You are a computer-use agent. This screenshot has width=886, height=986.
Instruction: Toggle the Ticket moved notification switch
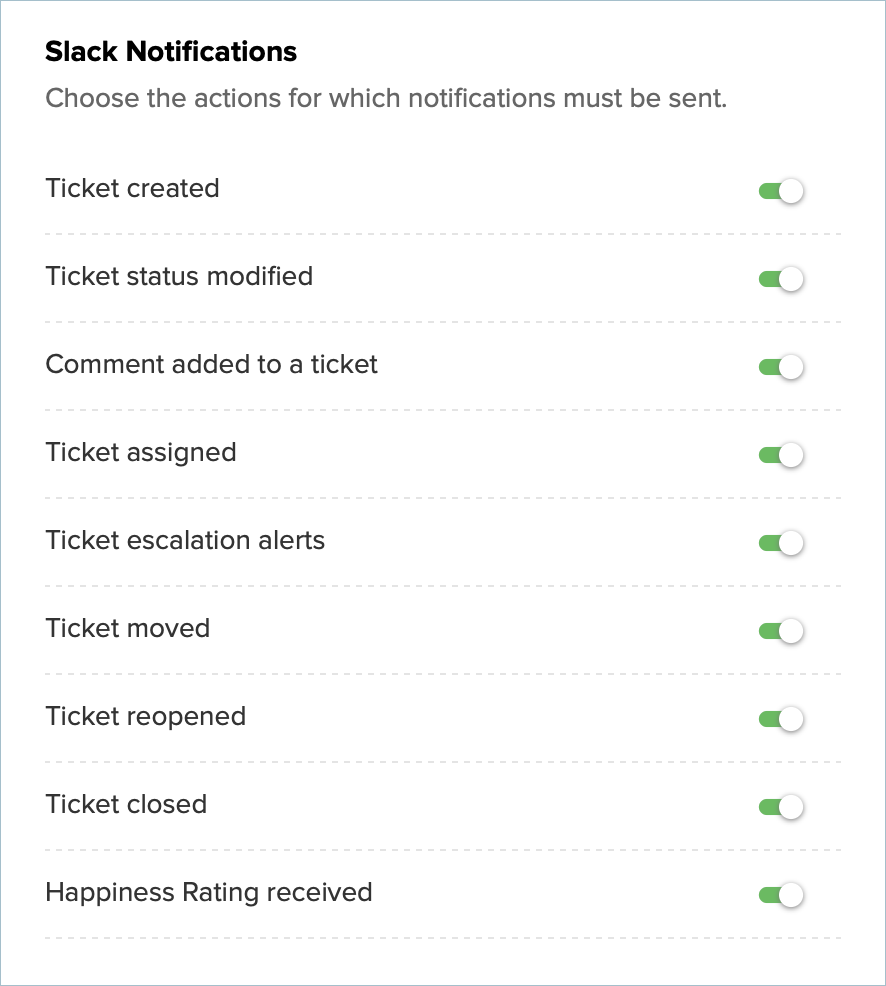[x=781, y=631]
